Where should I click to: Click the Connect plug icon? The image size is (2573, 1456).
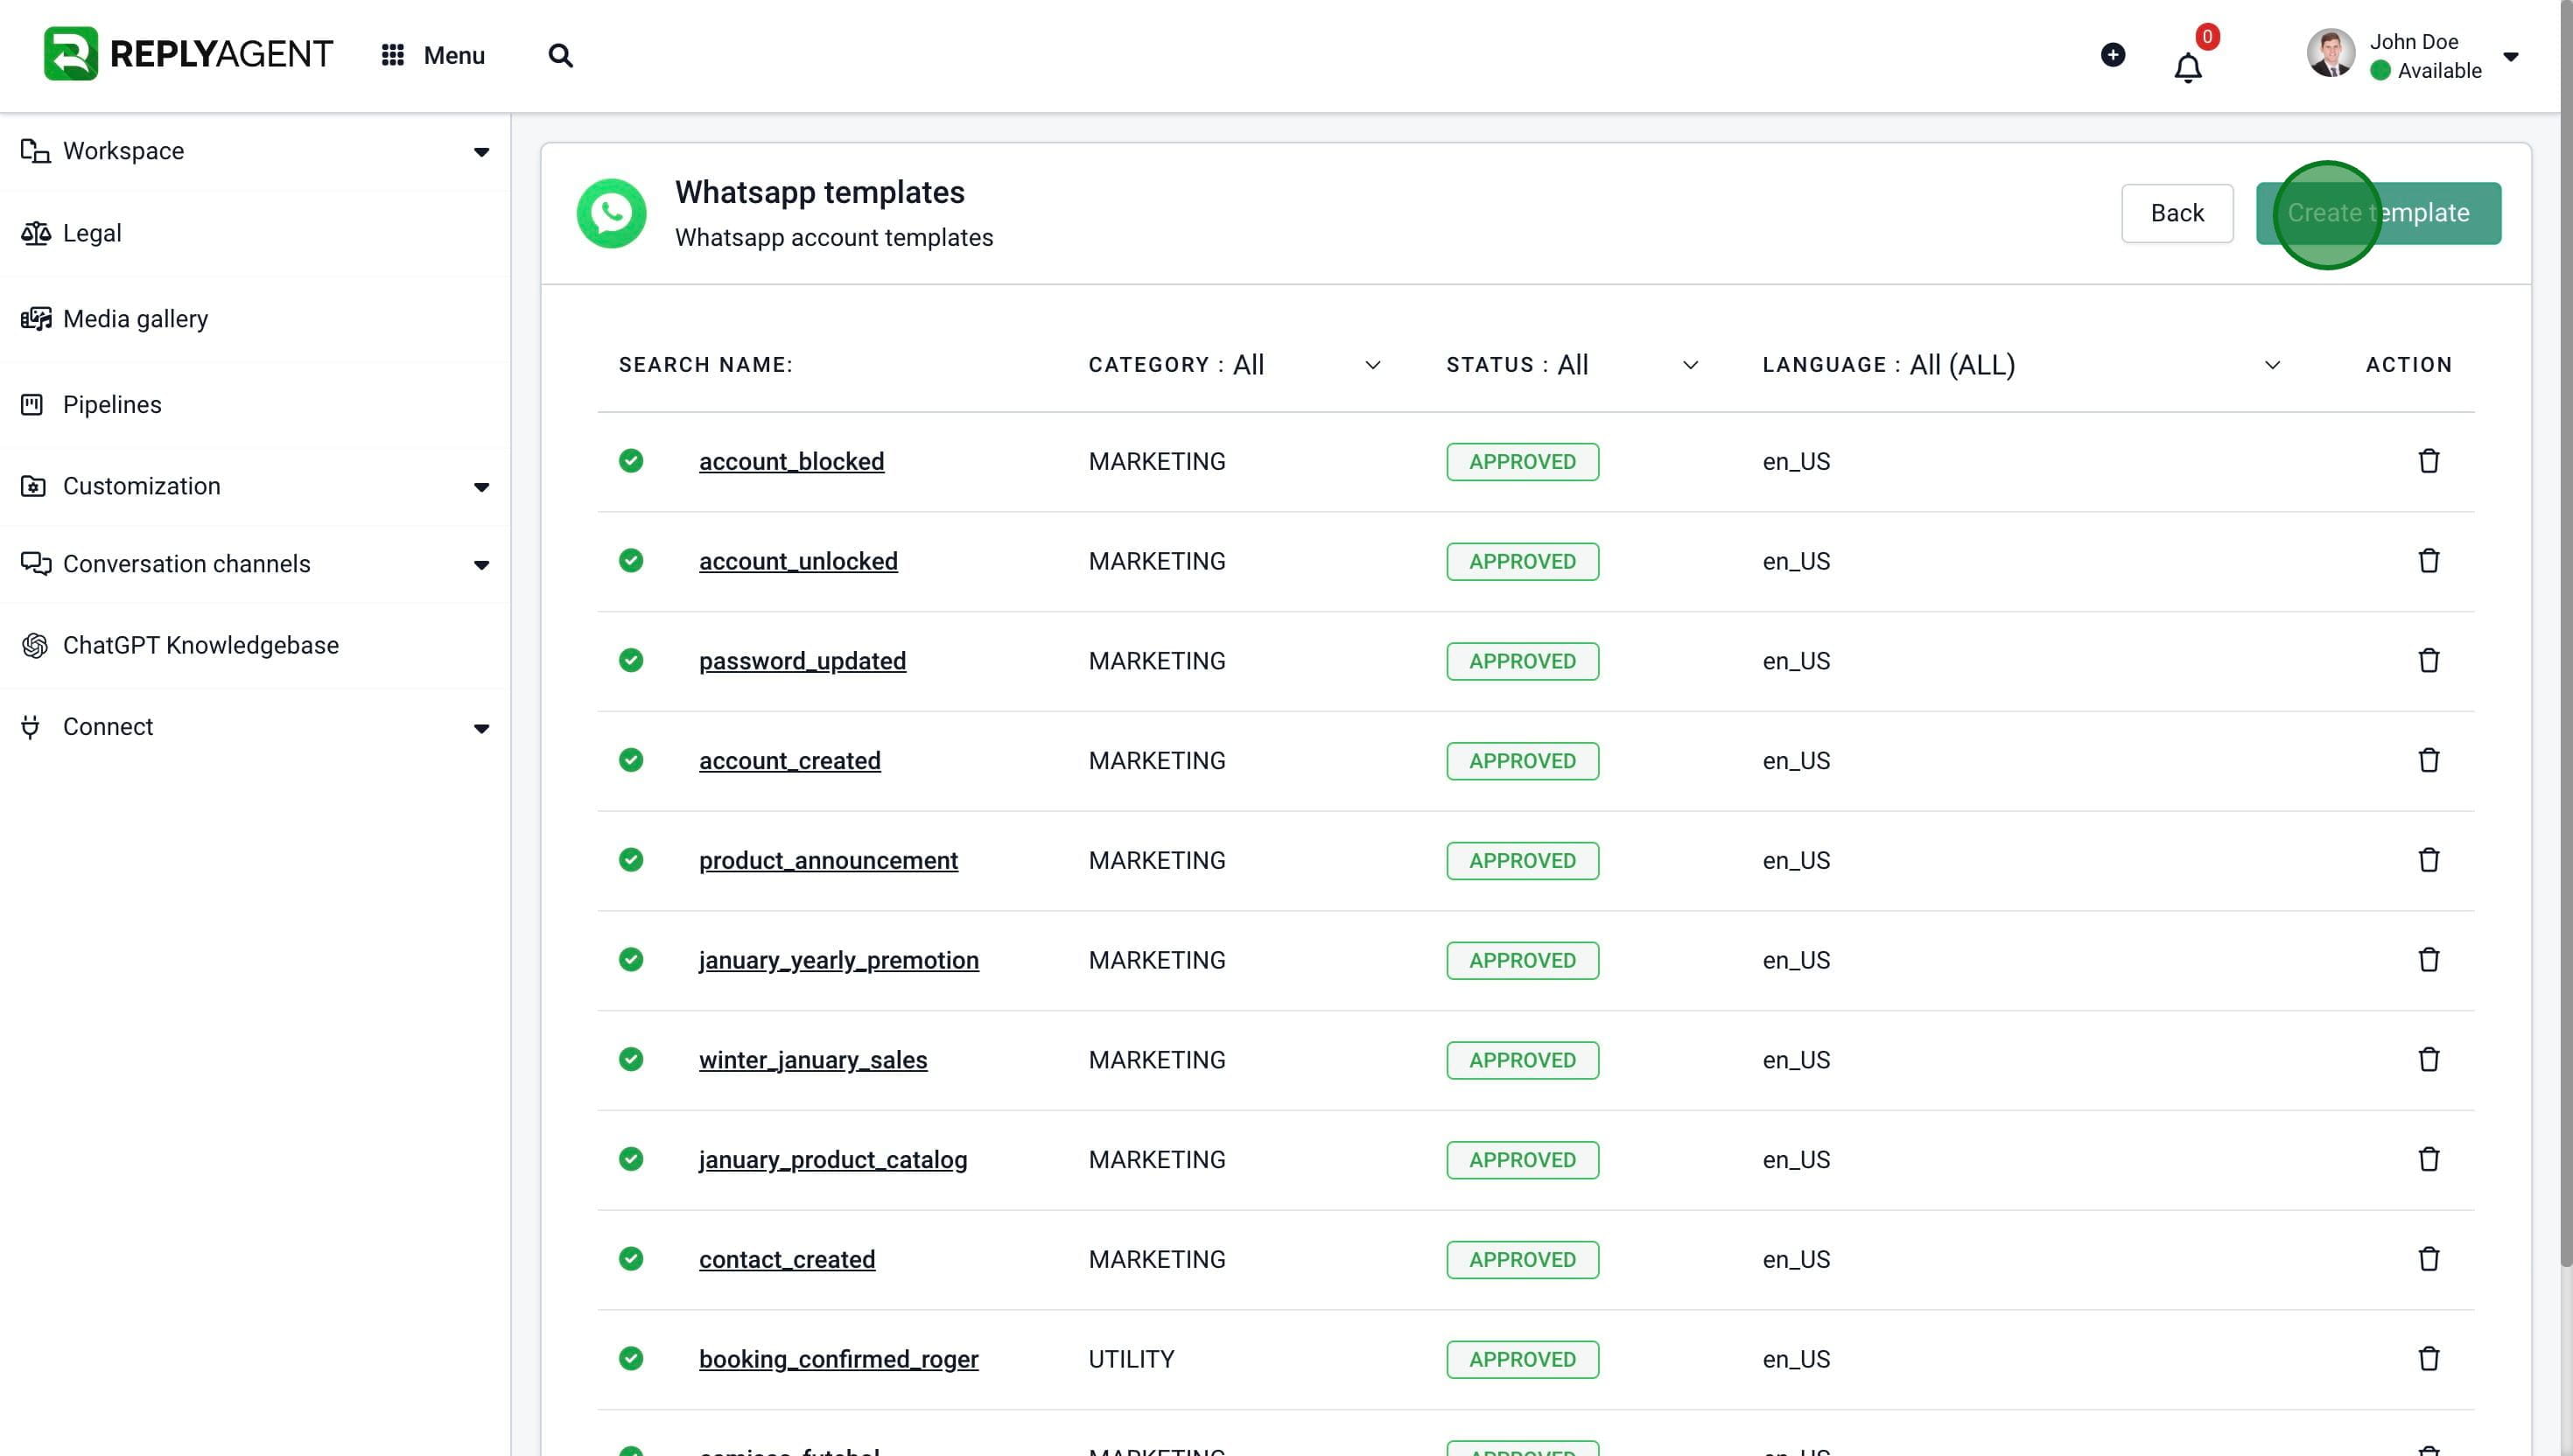pos(30,727)
